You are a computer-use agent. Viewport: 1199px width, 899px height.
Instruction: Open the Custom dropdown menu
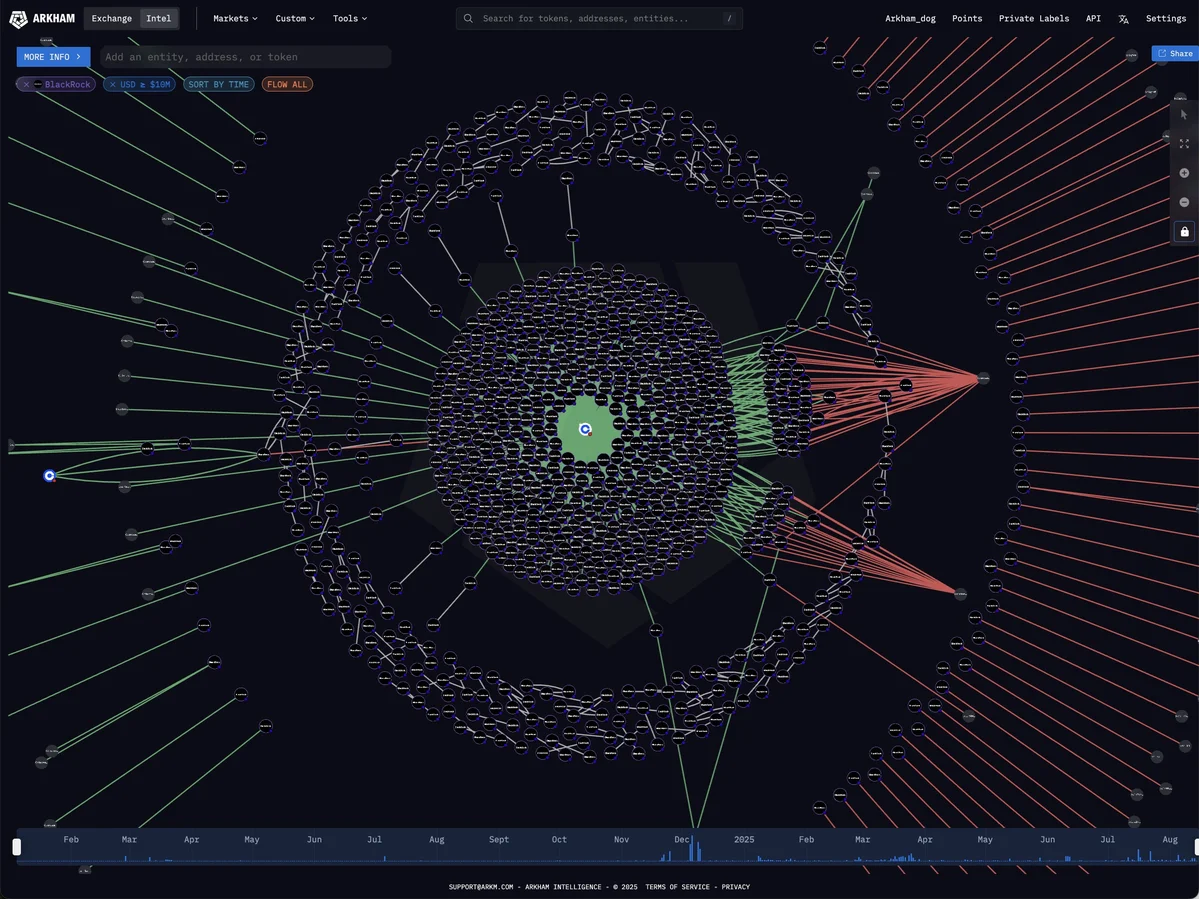(295, 18)
